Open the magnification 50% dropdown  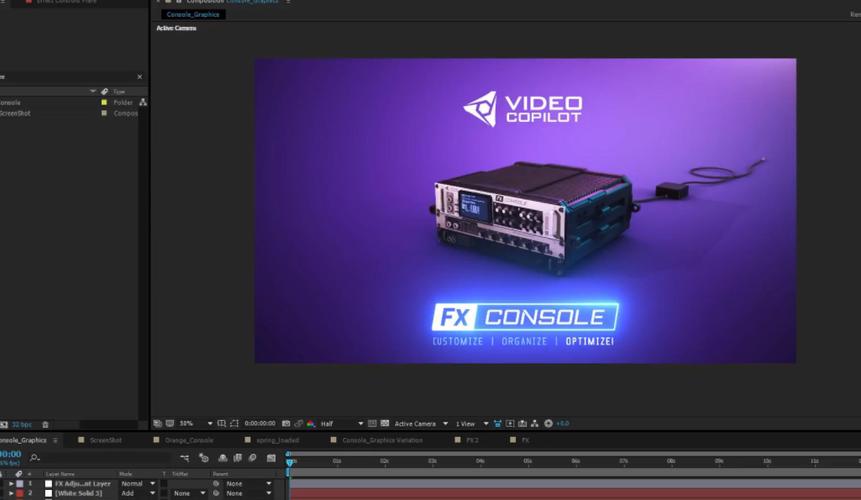pyautogui.click(x=196, y=424)
